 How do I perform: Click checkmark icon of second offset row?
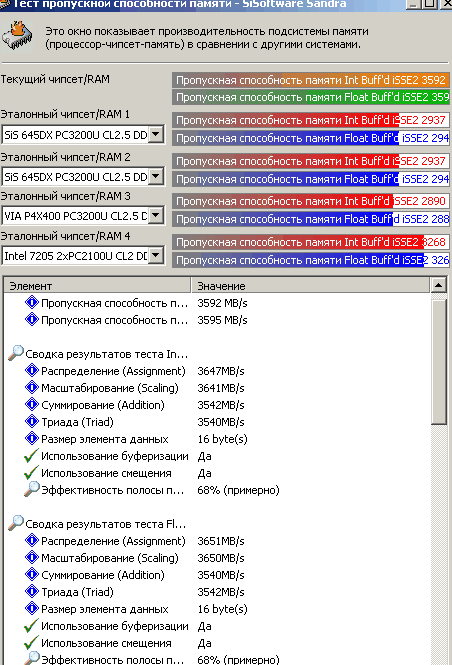click(31, 643)
